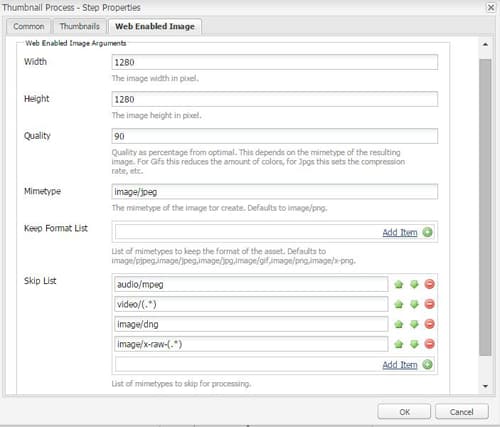Click green plus icon under Skip List

(x=427, y=364)
